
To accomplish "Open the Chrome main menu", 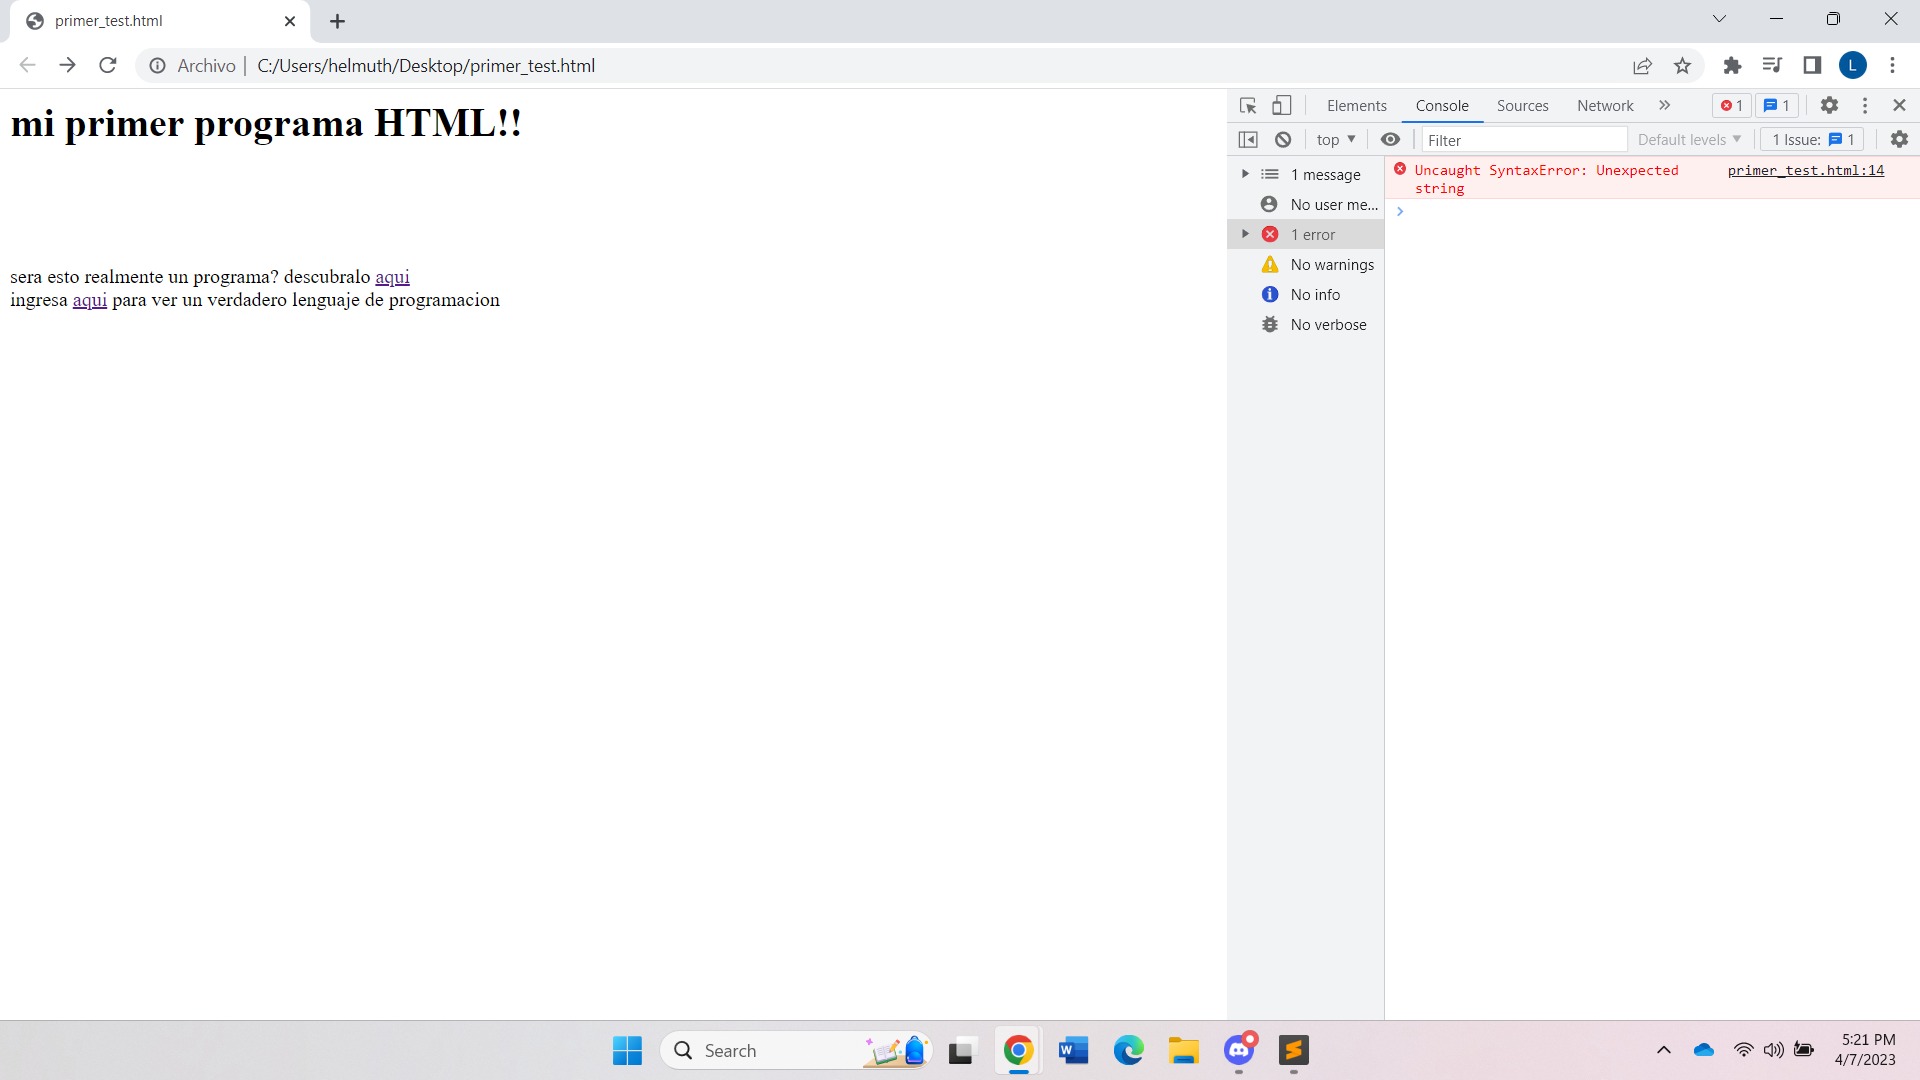I will (x=1892, y=65).
